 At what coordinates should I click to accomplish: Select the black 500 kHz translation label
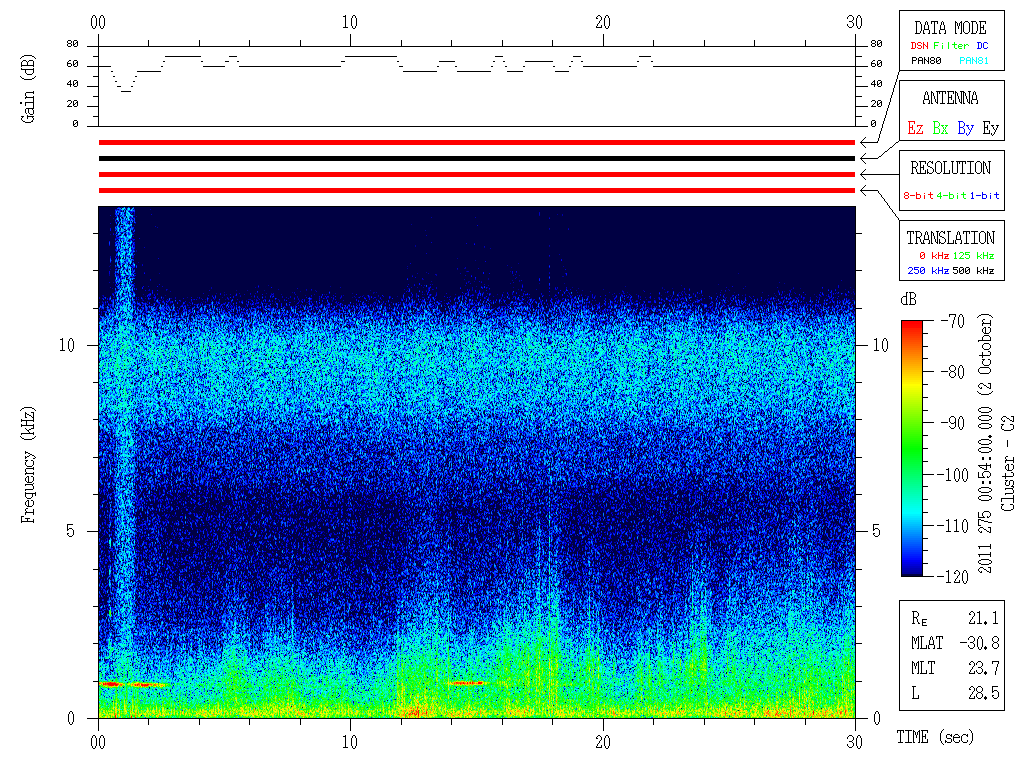(973, 271)
